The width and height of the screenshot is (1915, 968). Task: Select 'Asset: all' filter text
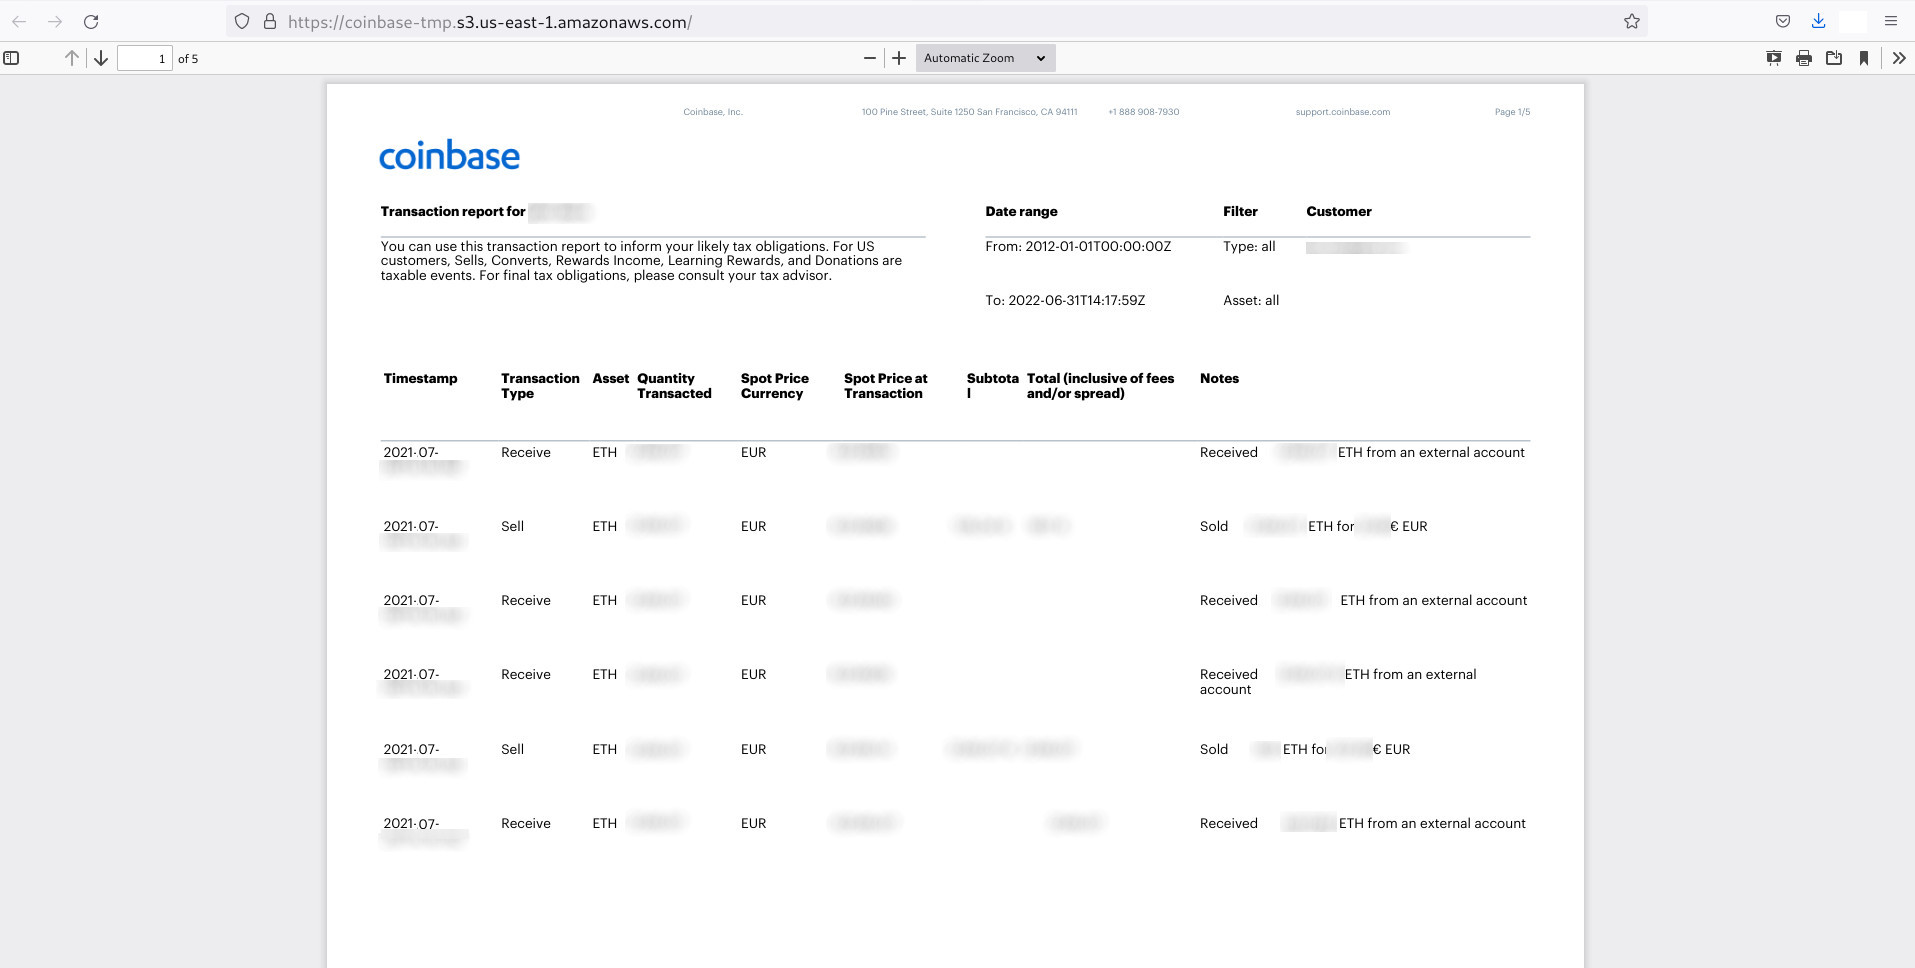(1251, 300)
